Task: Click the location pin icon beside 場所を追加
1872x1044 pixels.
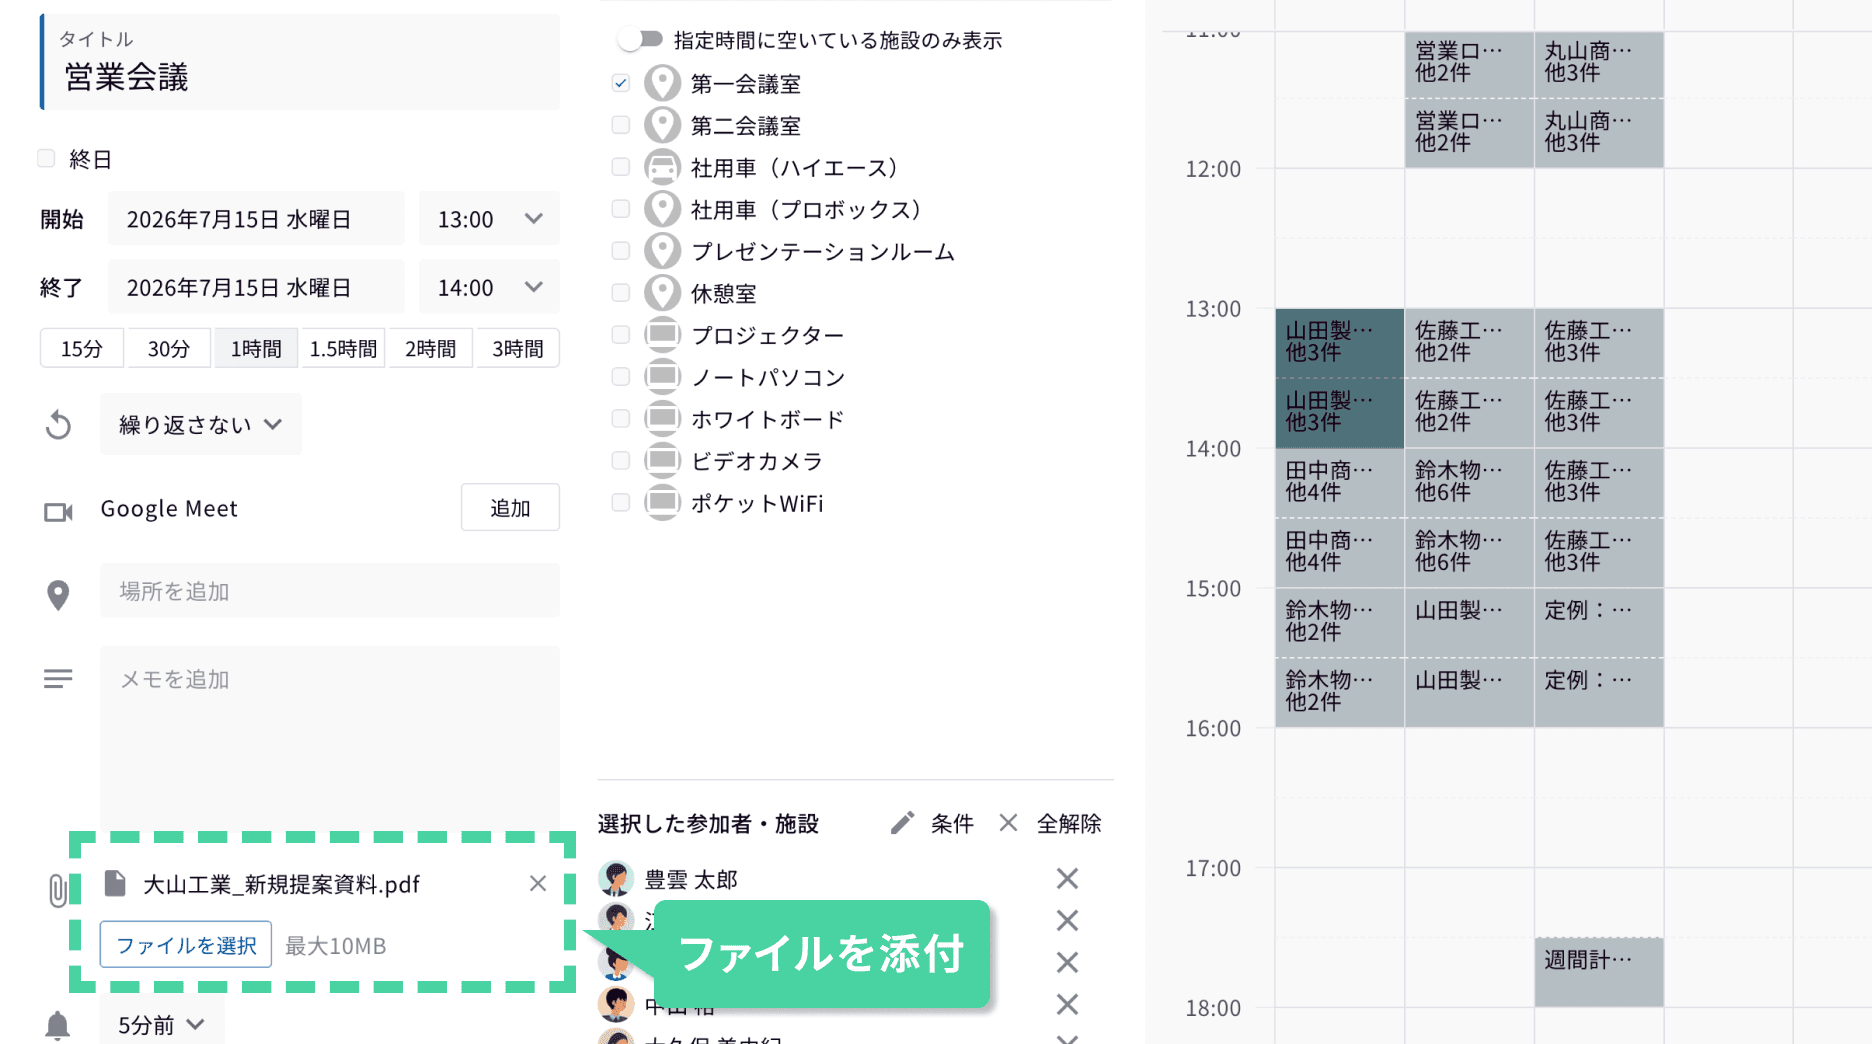Action: pyautogui.click(x=58, y=595)
